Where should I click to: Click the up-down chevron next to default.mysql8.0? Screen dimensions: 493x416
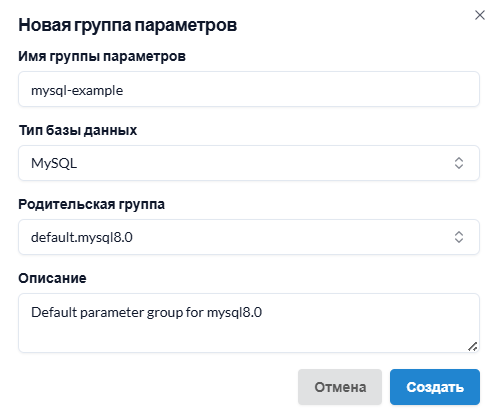pos(459,237)
